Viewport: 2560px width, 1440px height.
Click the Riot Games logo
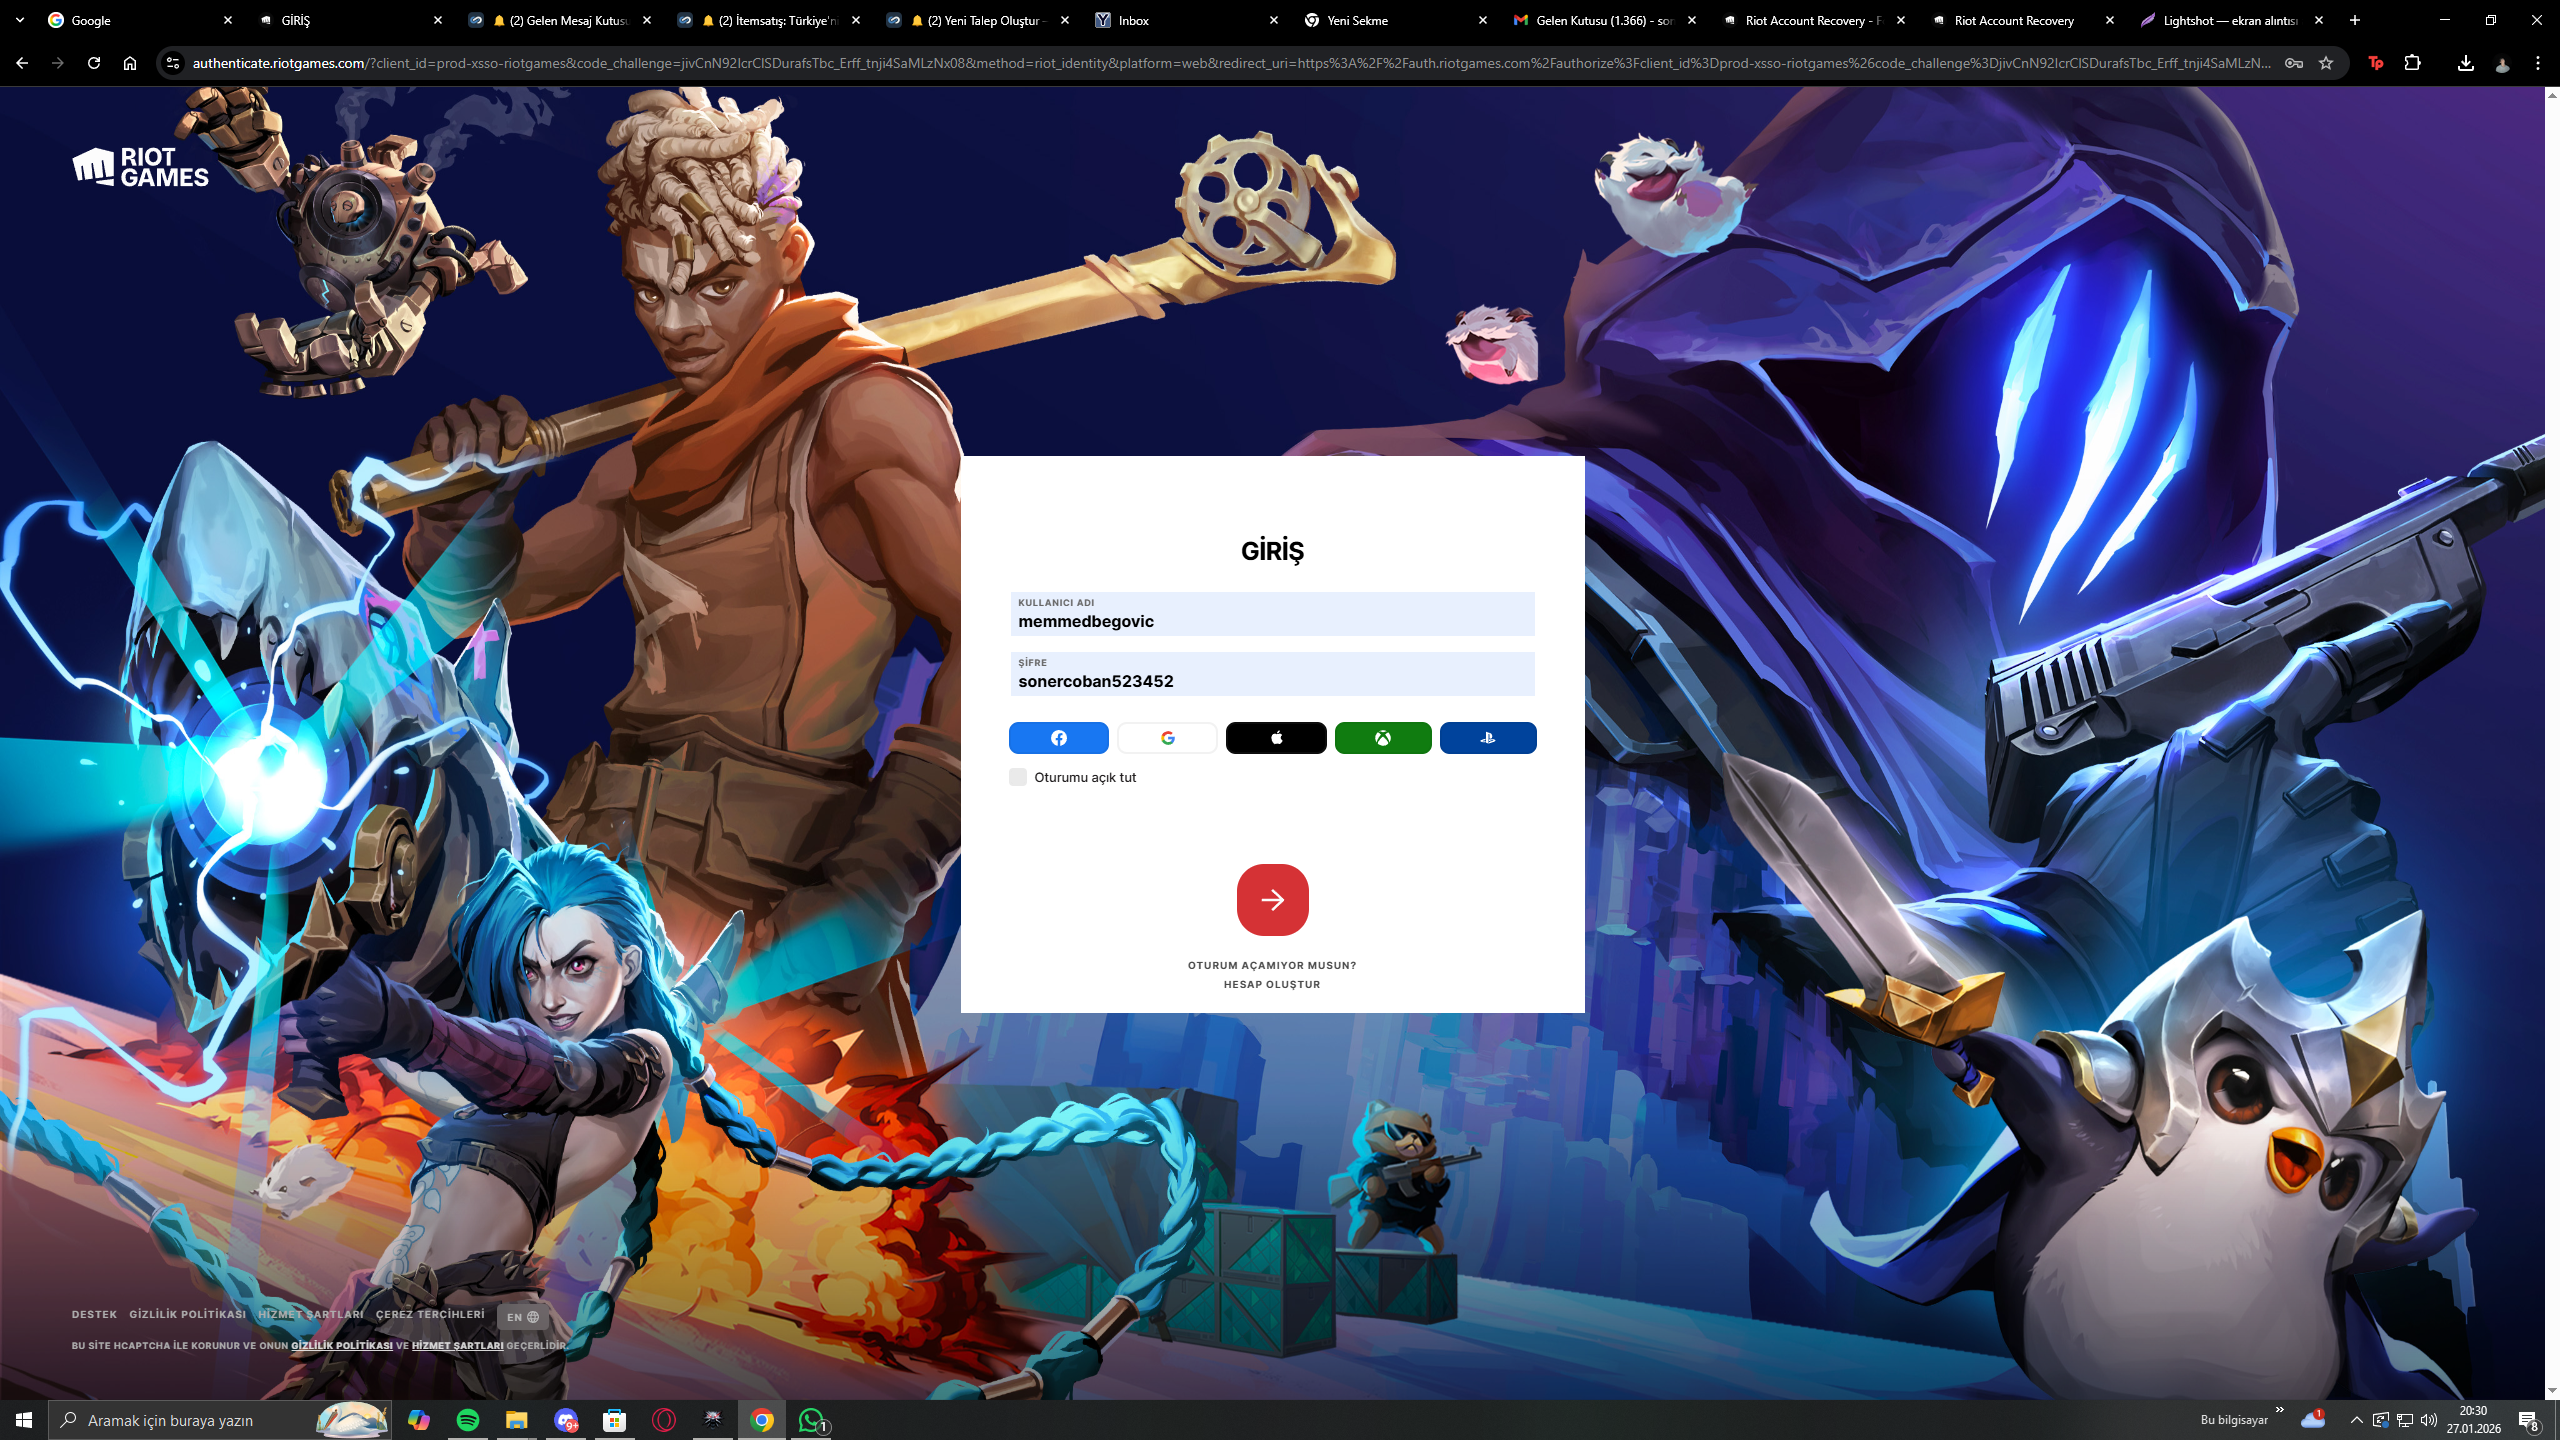click(140, 167)
